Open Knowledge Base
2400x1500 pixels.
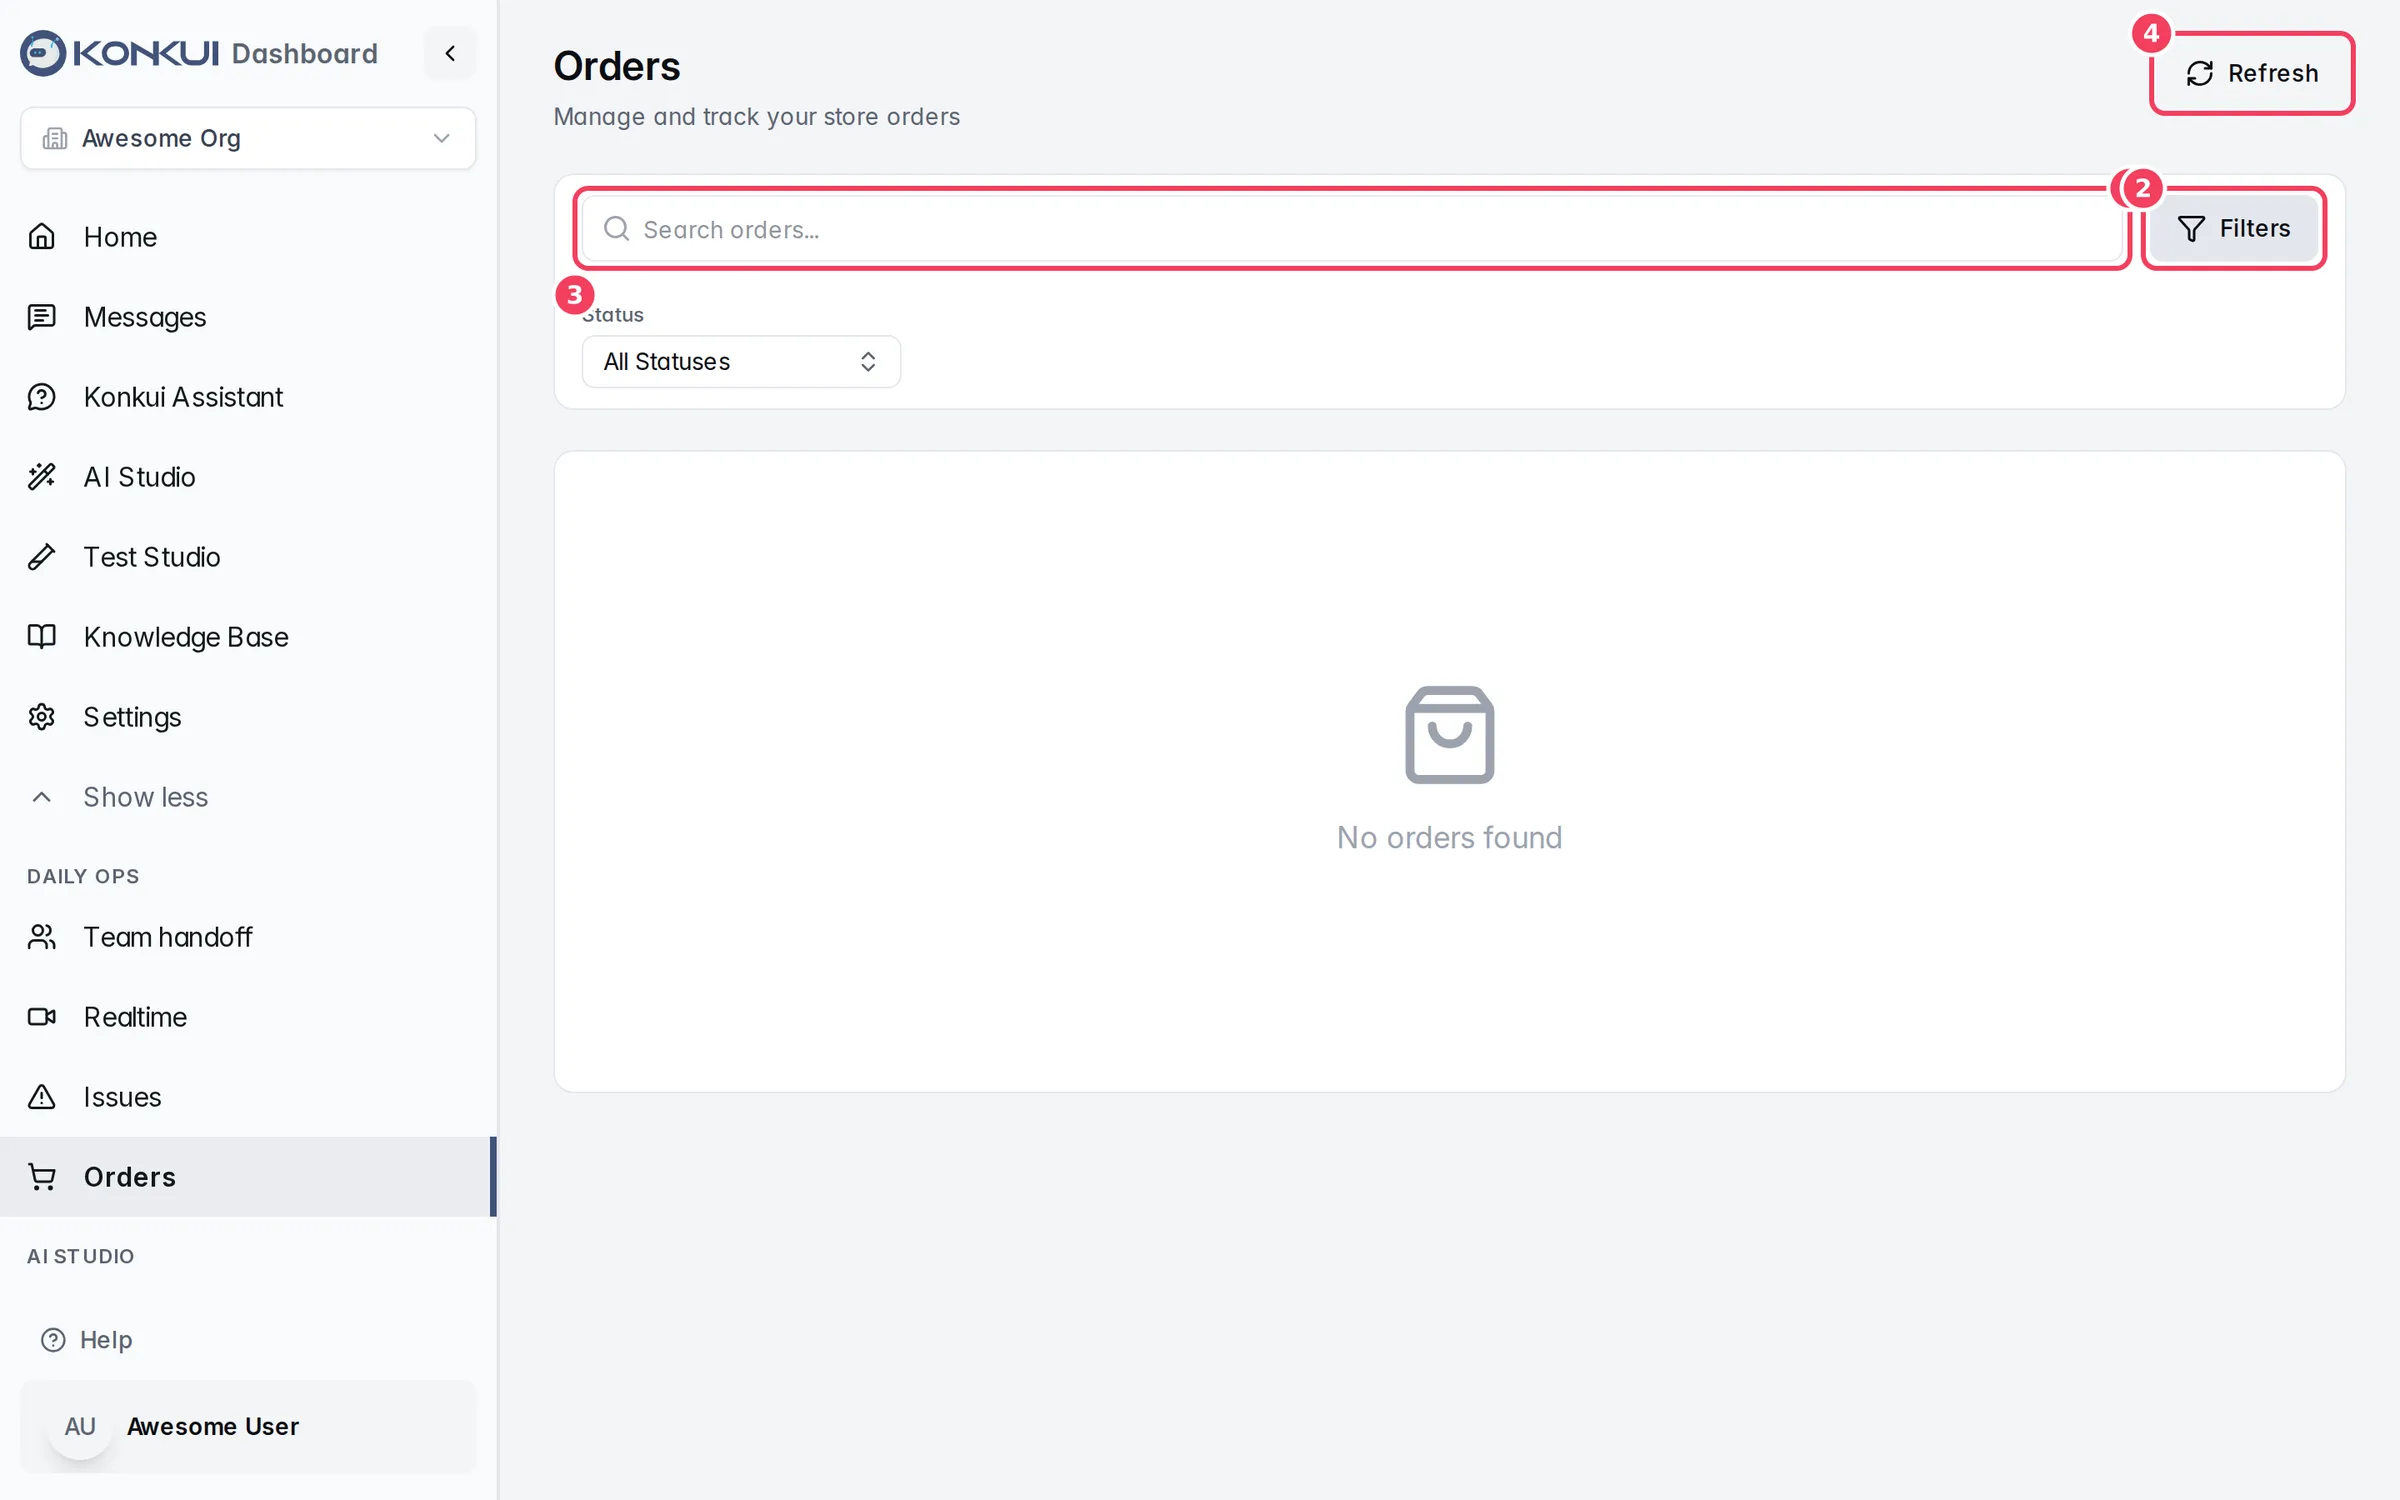coord(248,637)
